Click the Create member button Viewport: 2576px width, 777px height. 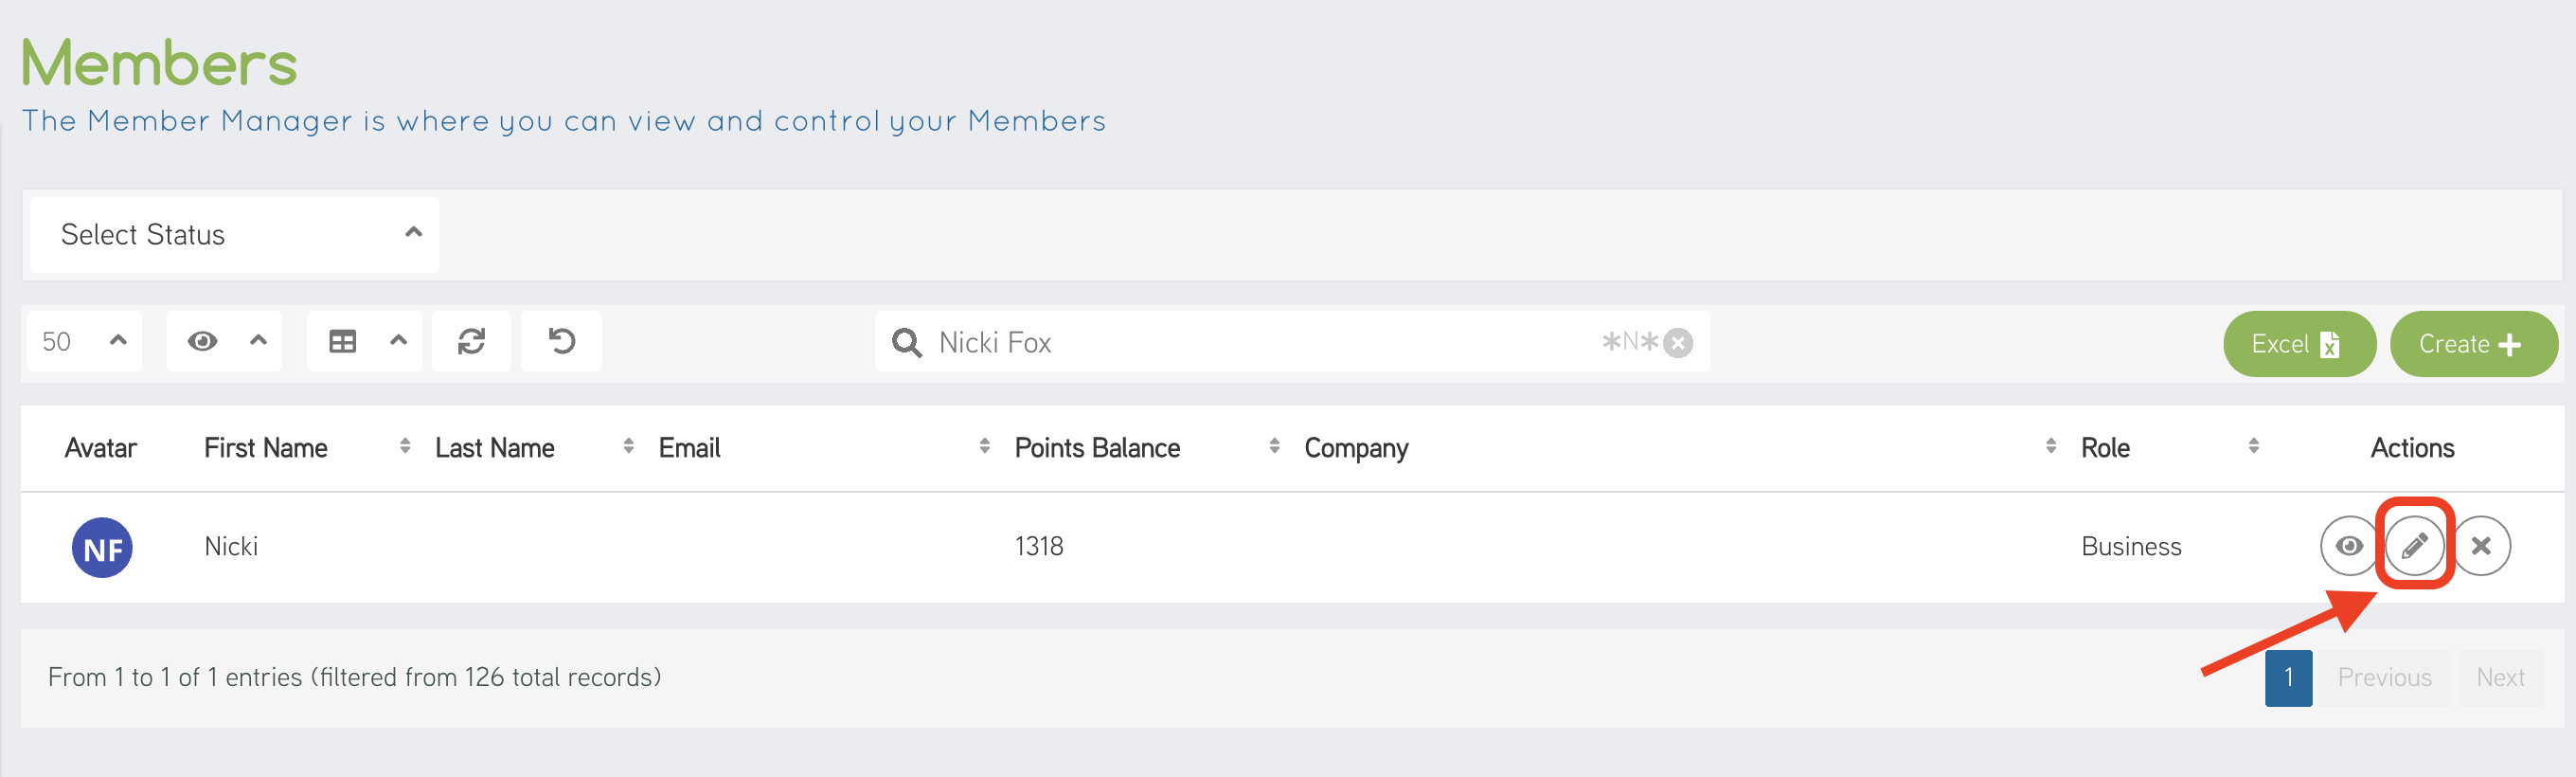[x=2472, y=344]
